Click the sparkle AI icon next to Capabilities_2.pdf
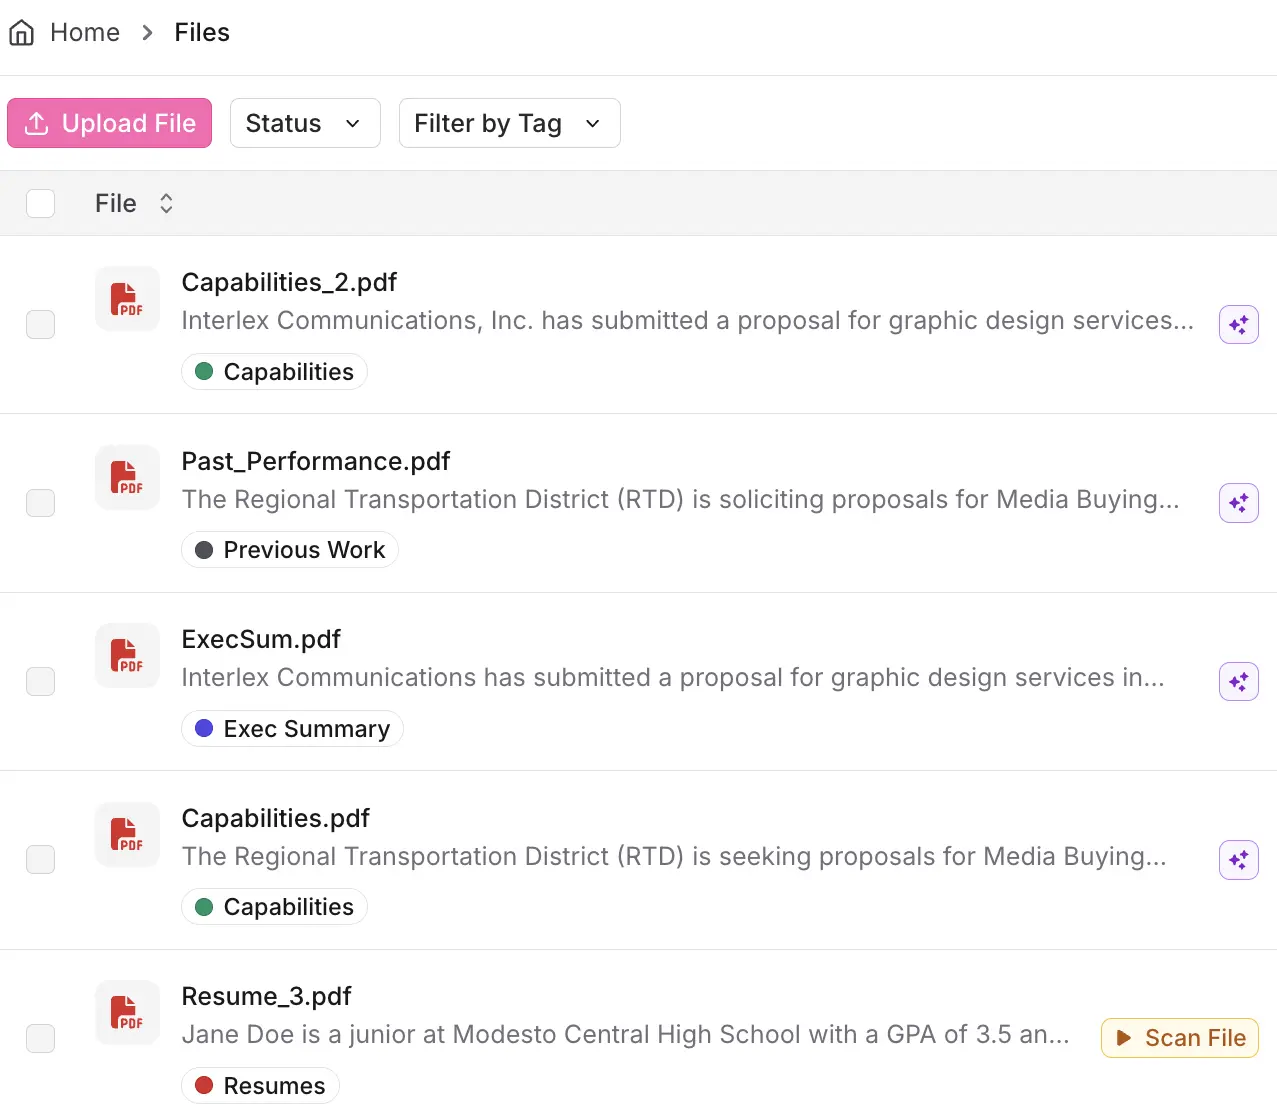The width and height of the screenshot is (1277, 1115). 1238,324
